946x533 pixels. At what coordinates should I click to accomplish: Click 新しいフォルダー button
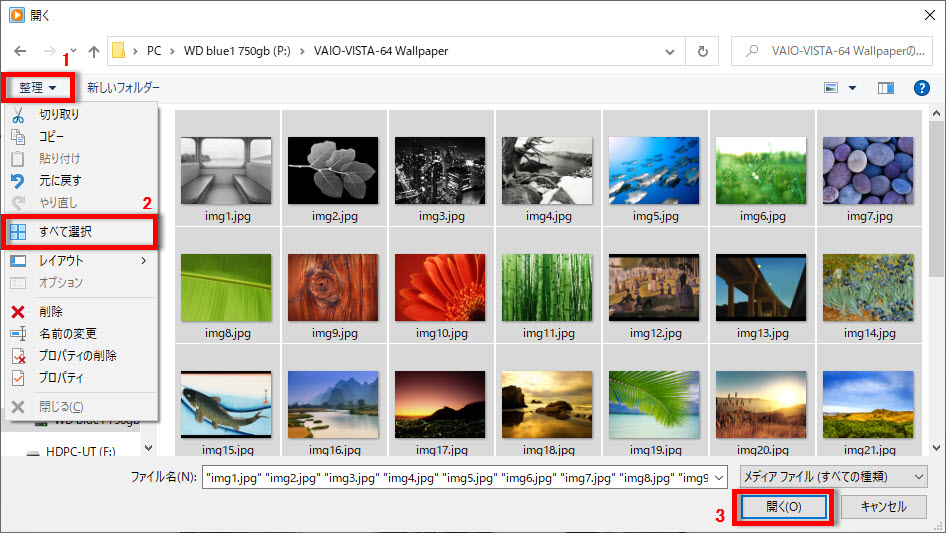click(x=123, y=88)
